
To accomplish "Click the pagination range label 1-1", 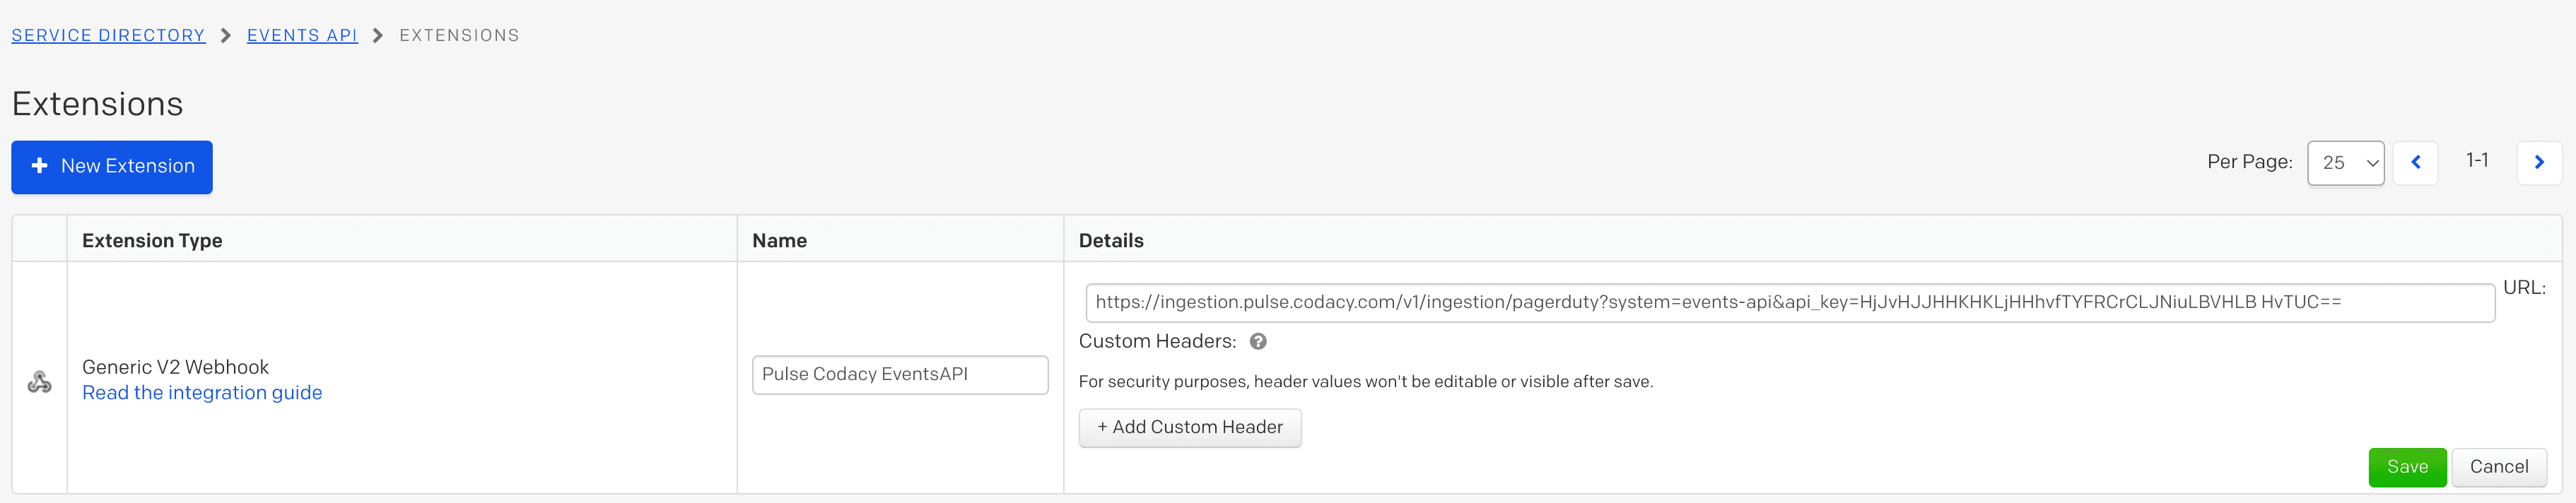I will coord(2477,160).
